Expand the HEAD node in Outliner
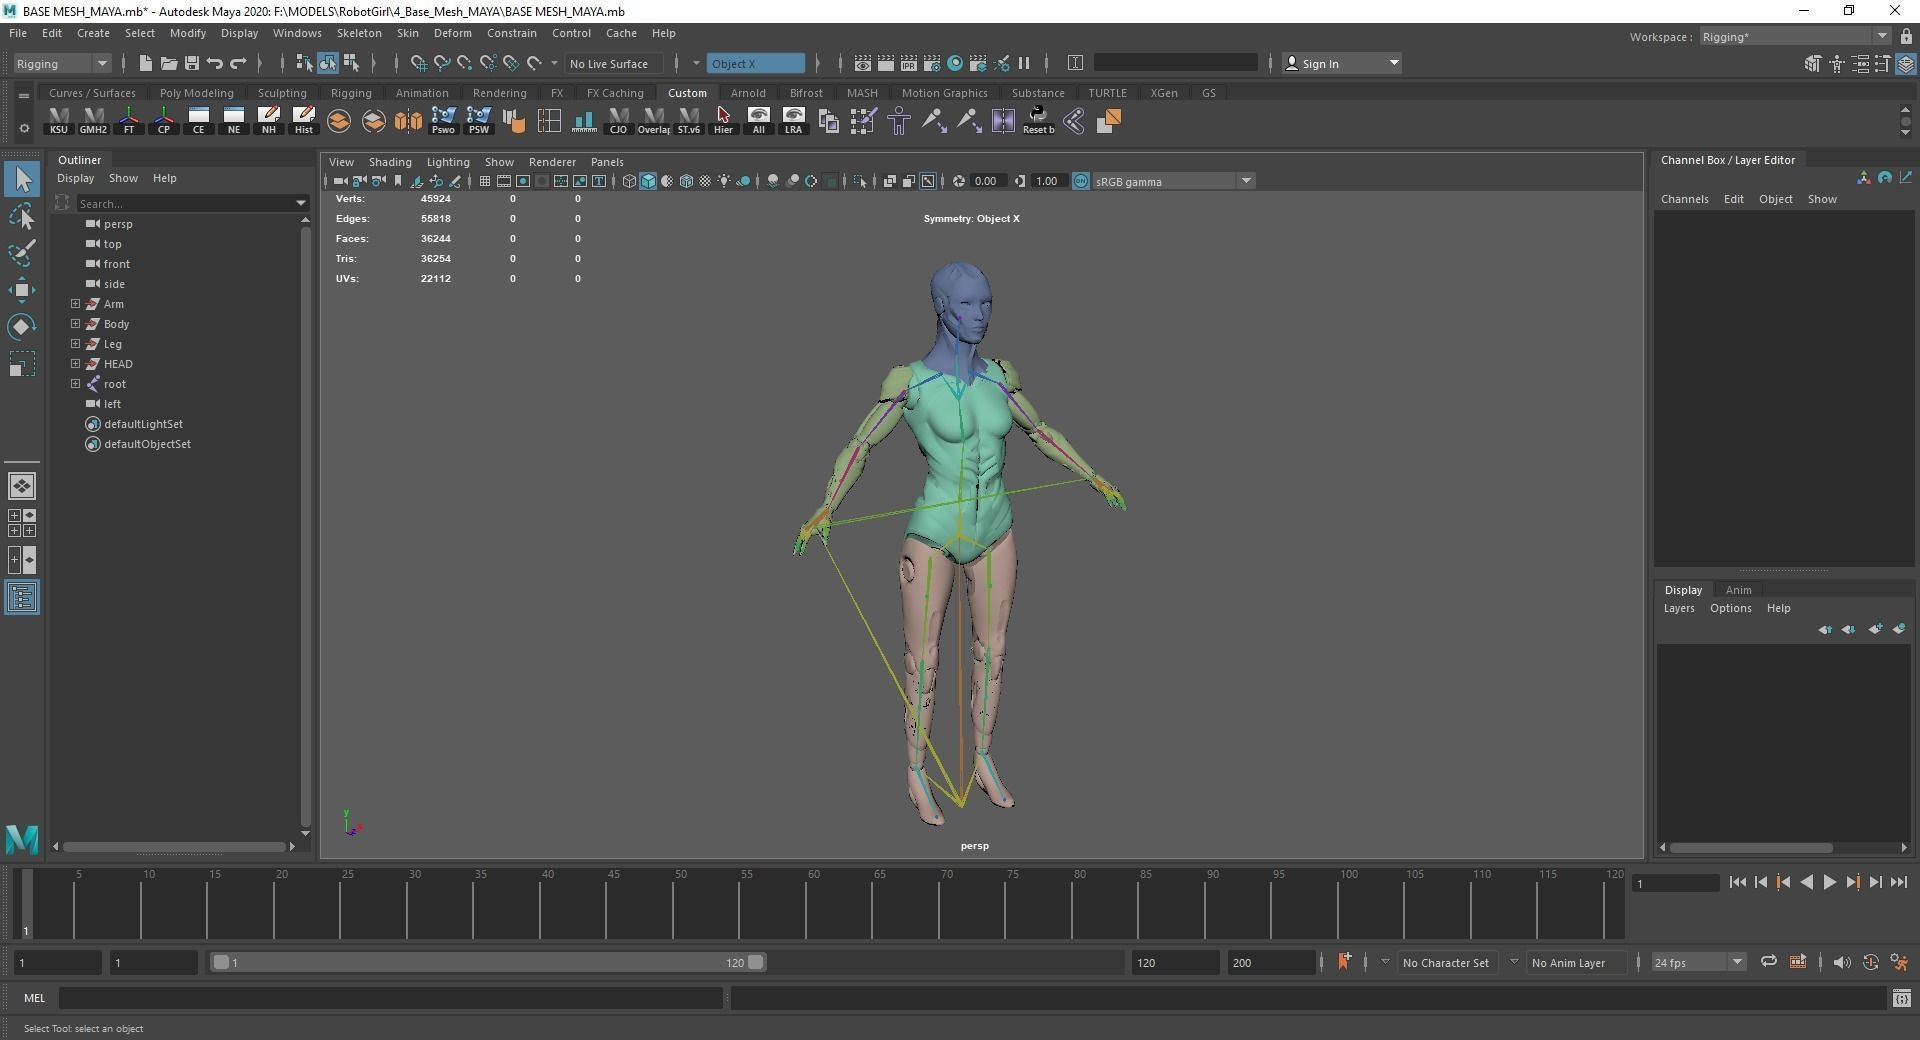The width and height of the screenshot is (1920, 1040). click(75, 363)
